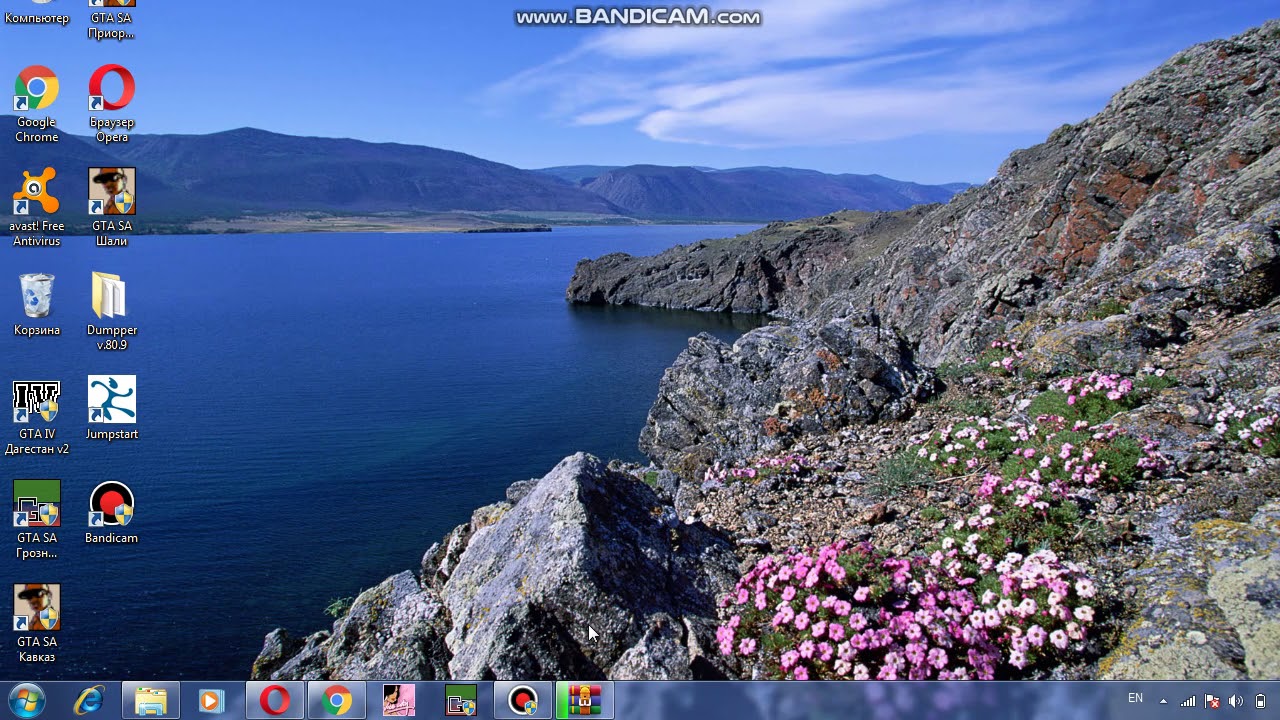Switch to Opera in the taskbar
This screenshot has width=1280, height=720.
[275, 701]
